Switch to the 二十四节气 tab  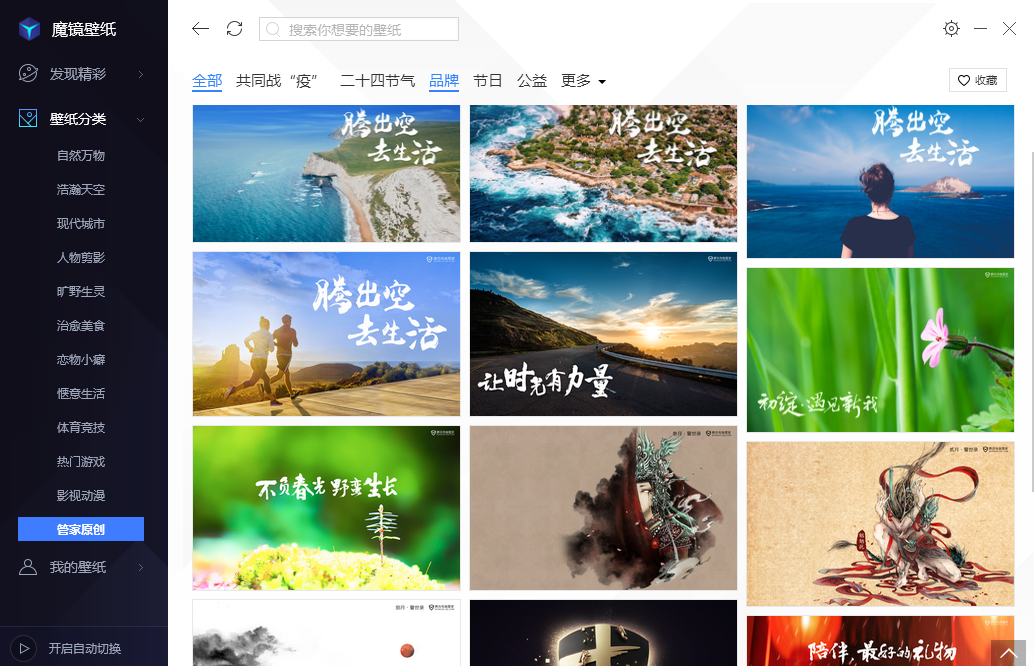pos(377,81)
